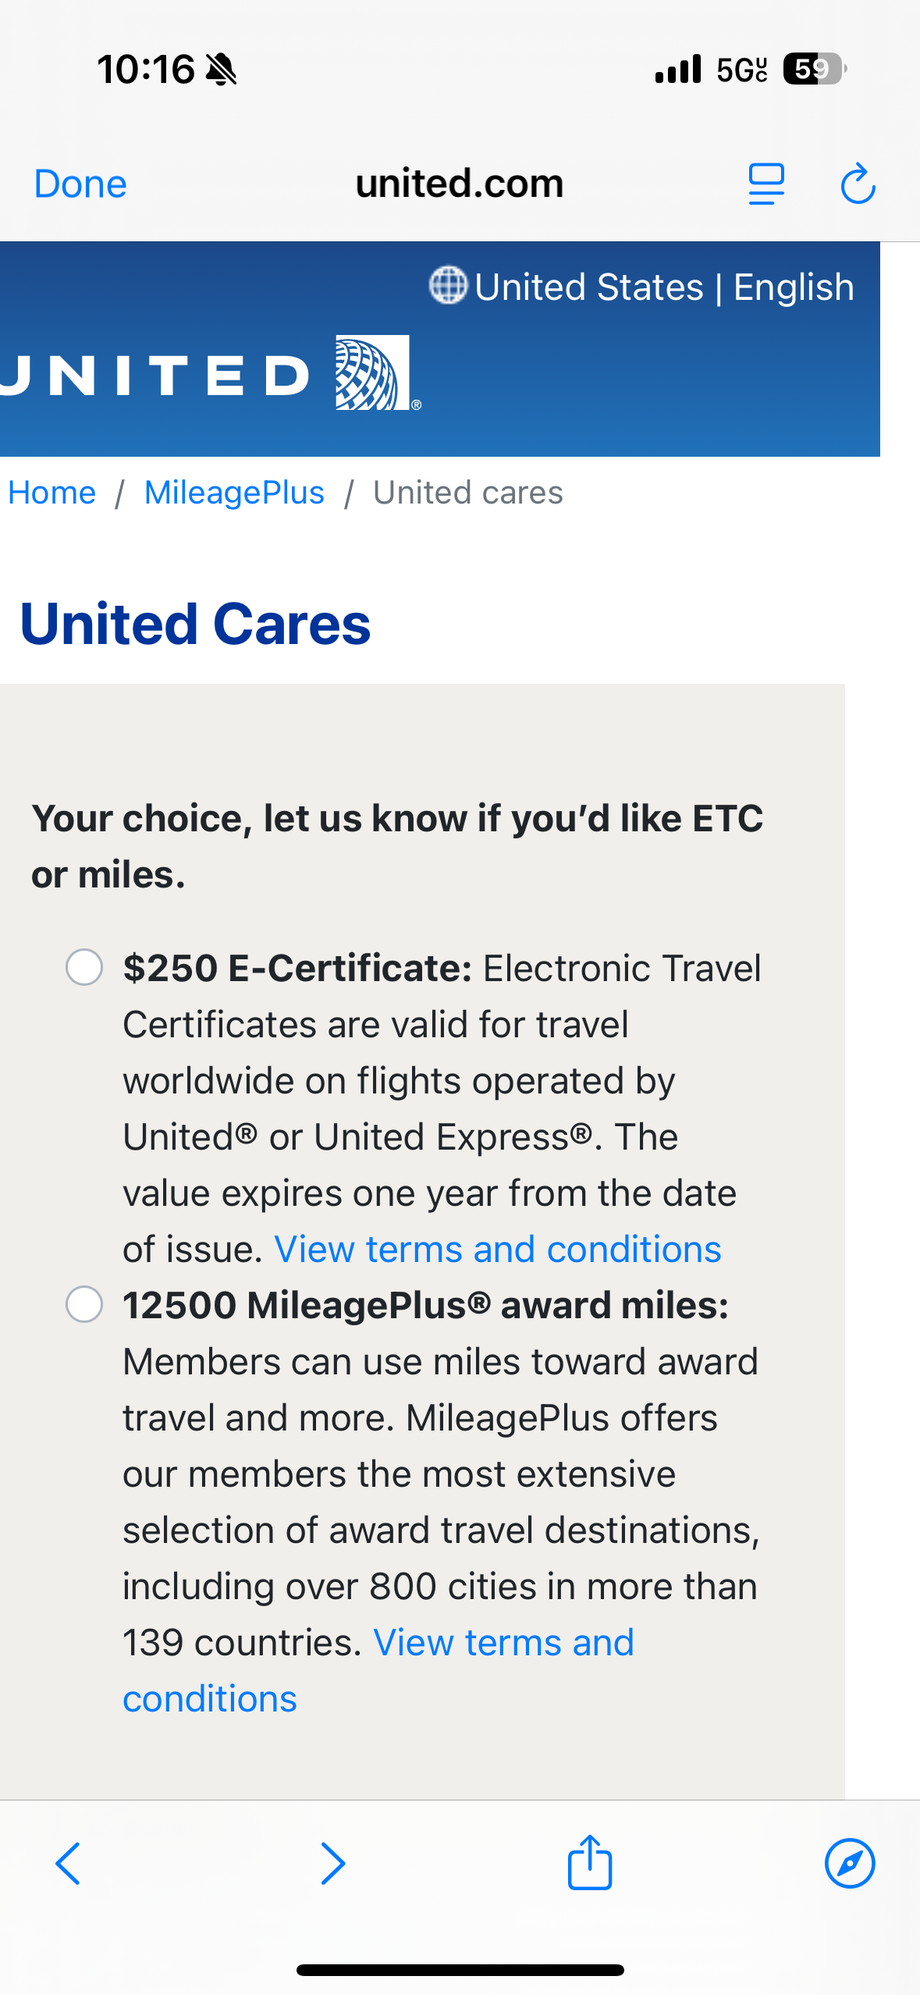Image resolution: width=920 pixels, height=1995 pixels.
Task: Tap the reader view icon
Action: [x=767, y=184]
